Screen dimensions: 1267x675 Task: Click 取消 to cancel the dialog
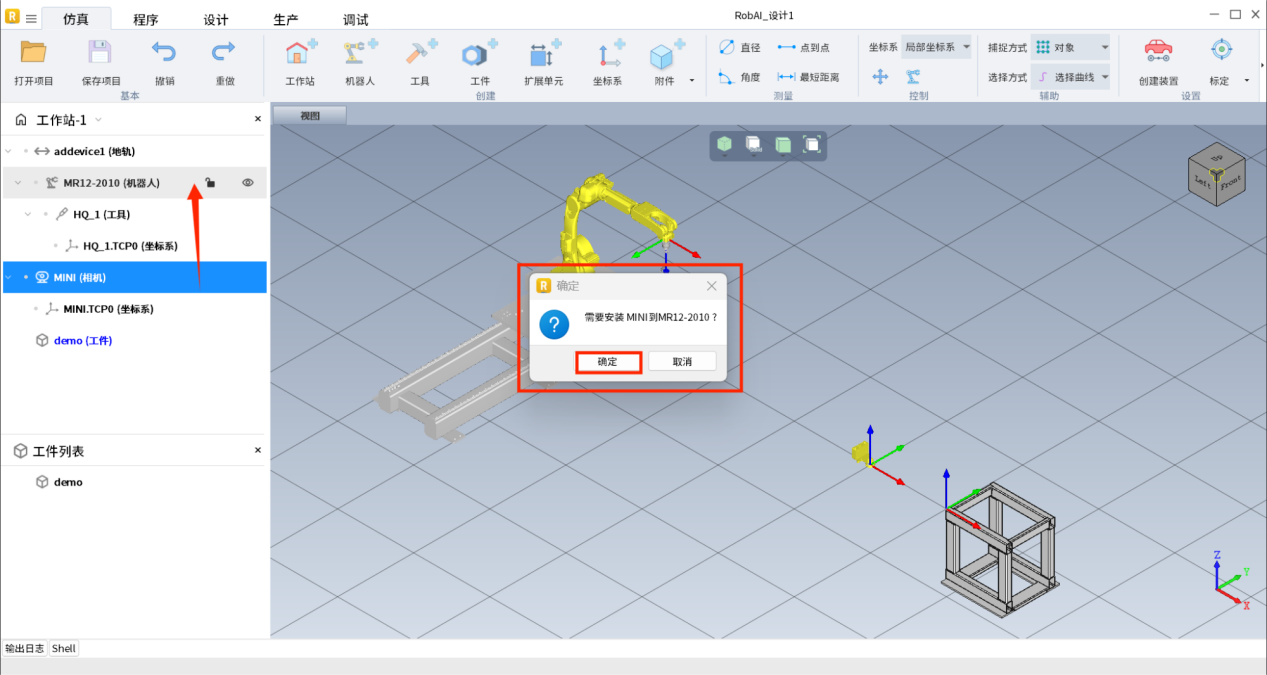point(682,361)
